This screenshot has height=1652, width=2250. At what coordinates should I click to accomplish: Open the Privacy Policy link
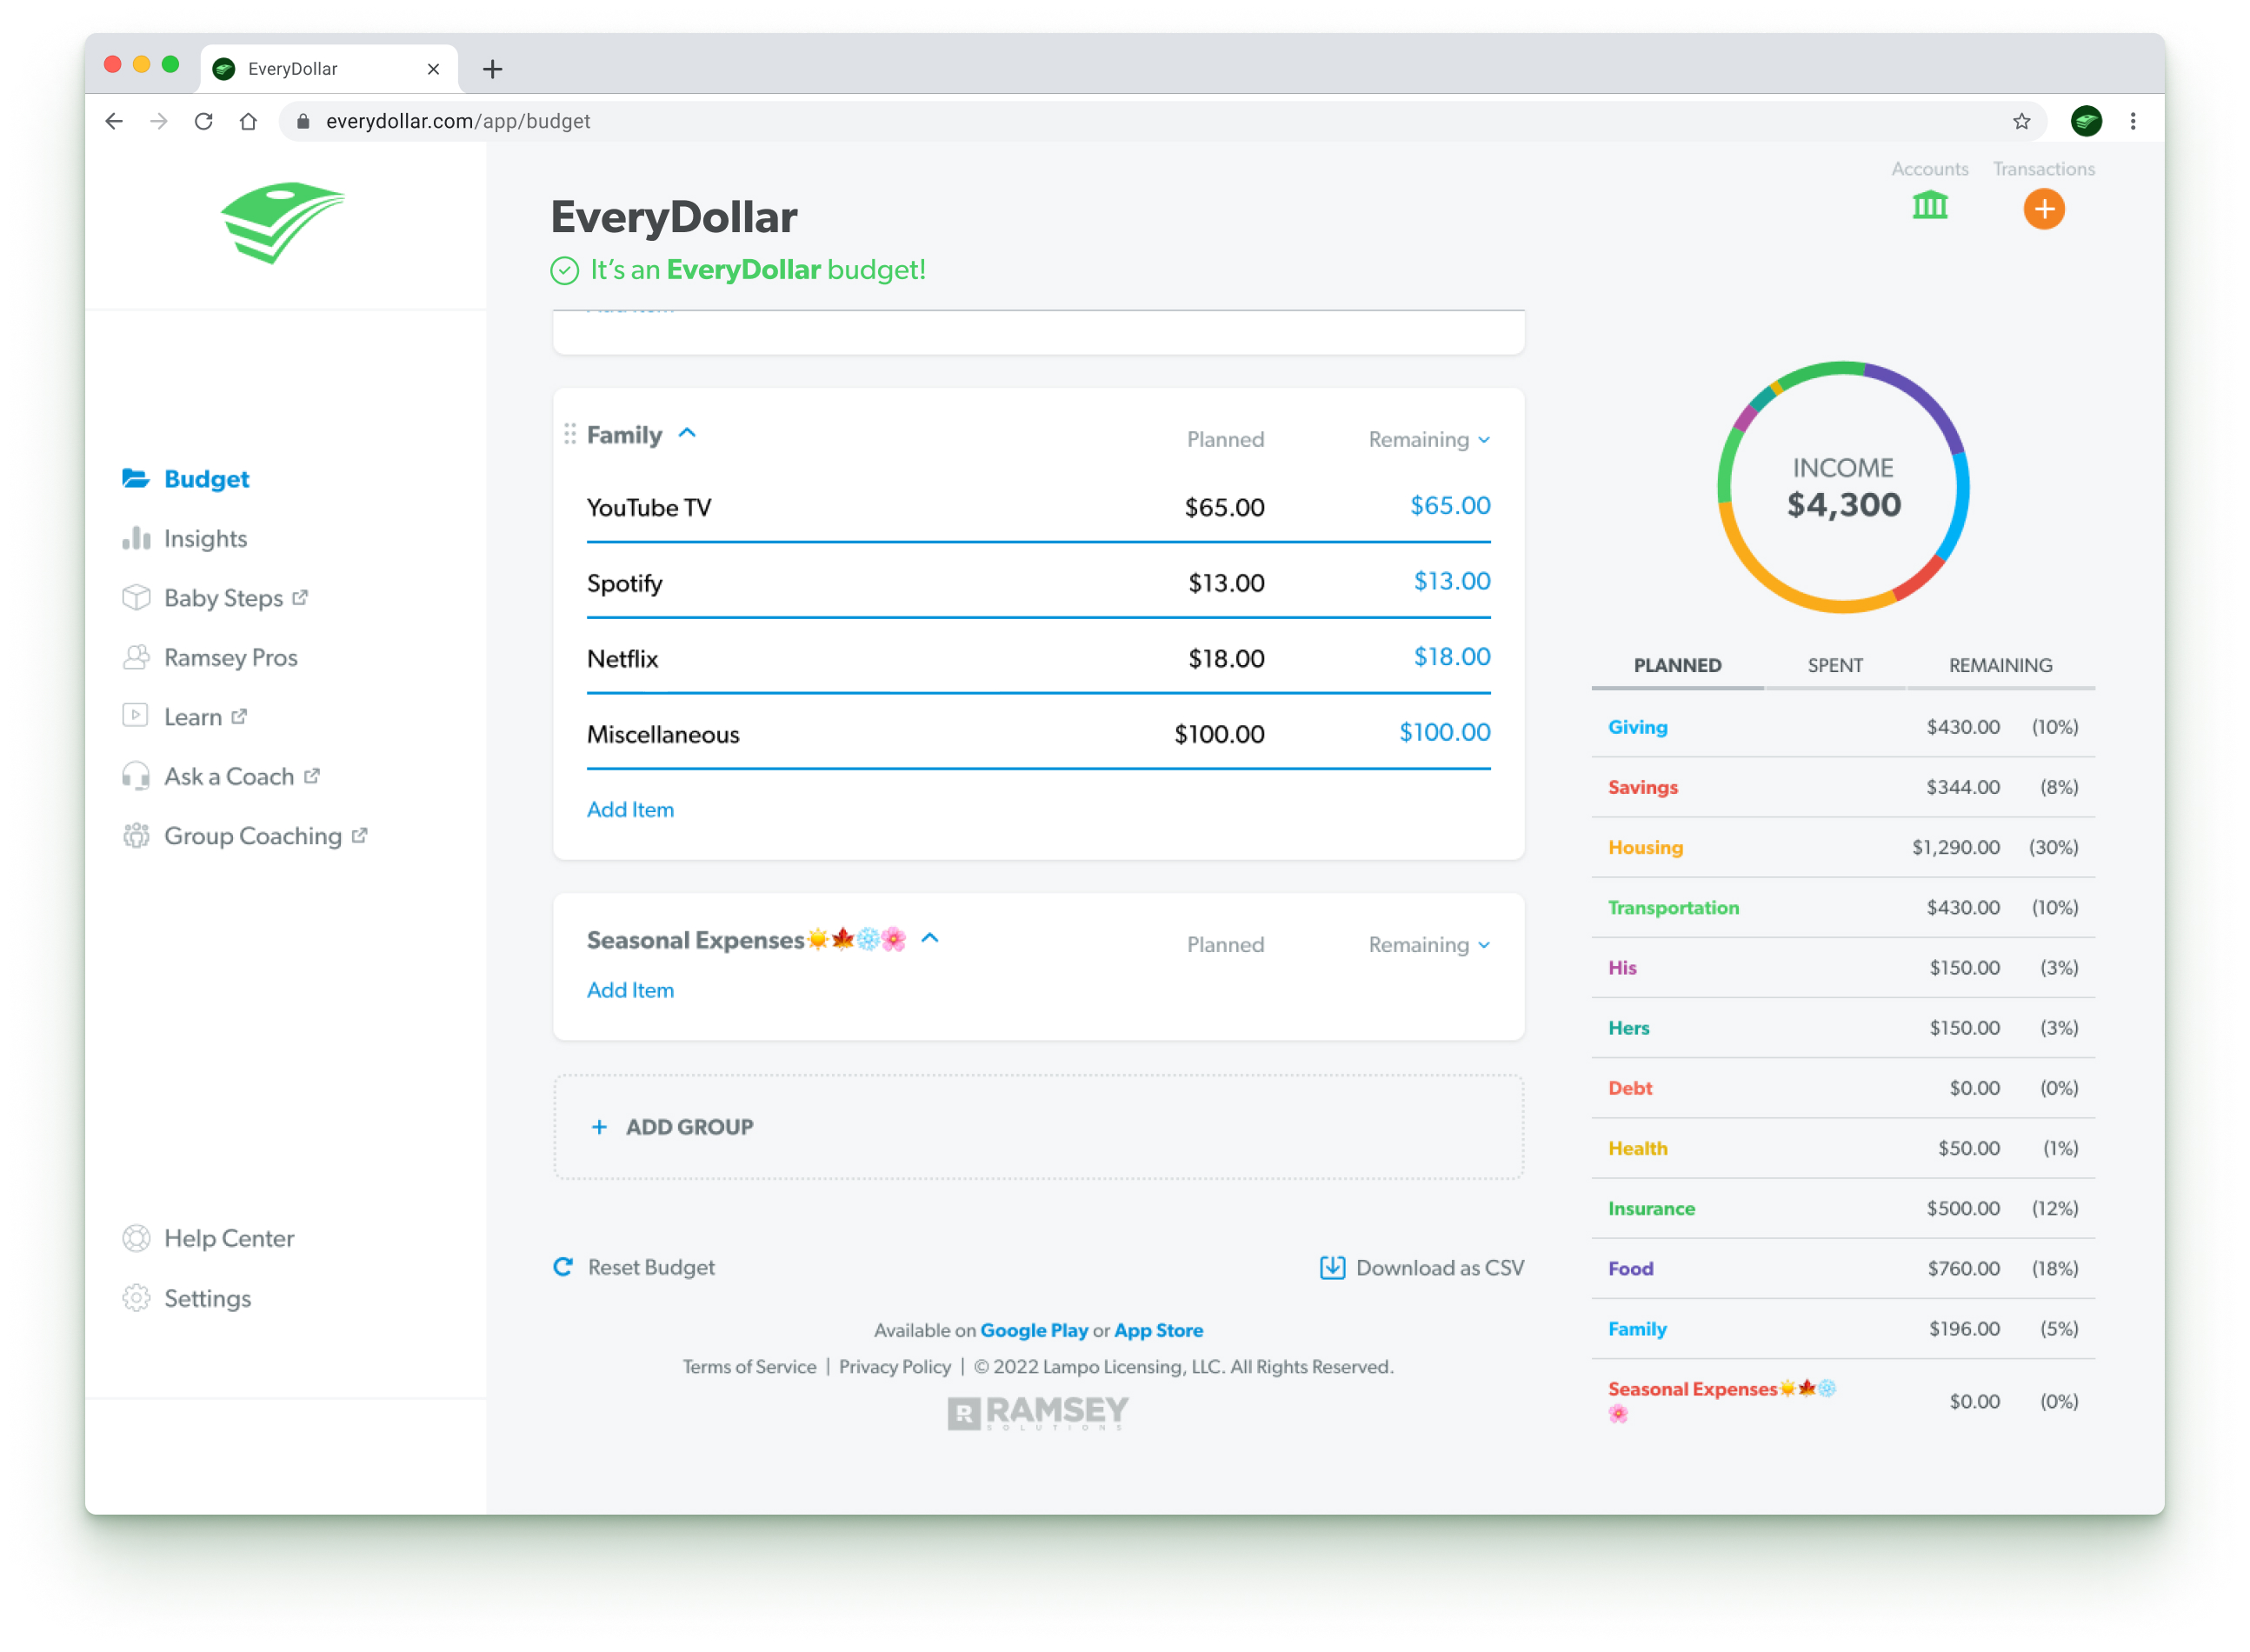click(894, 1366)
